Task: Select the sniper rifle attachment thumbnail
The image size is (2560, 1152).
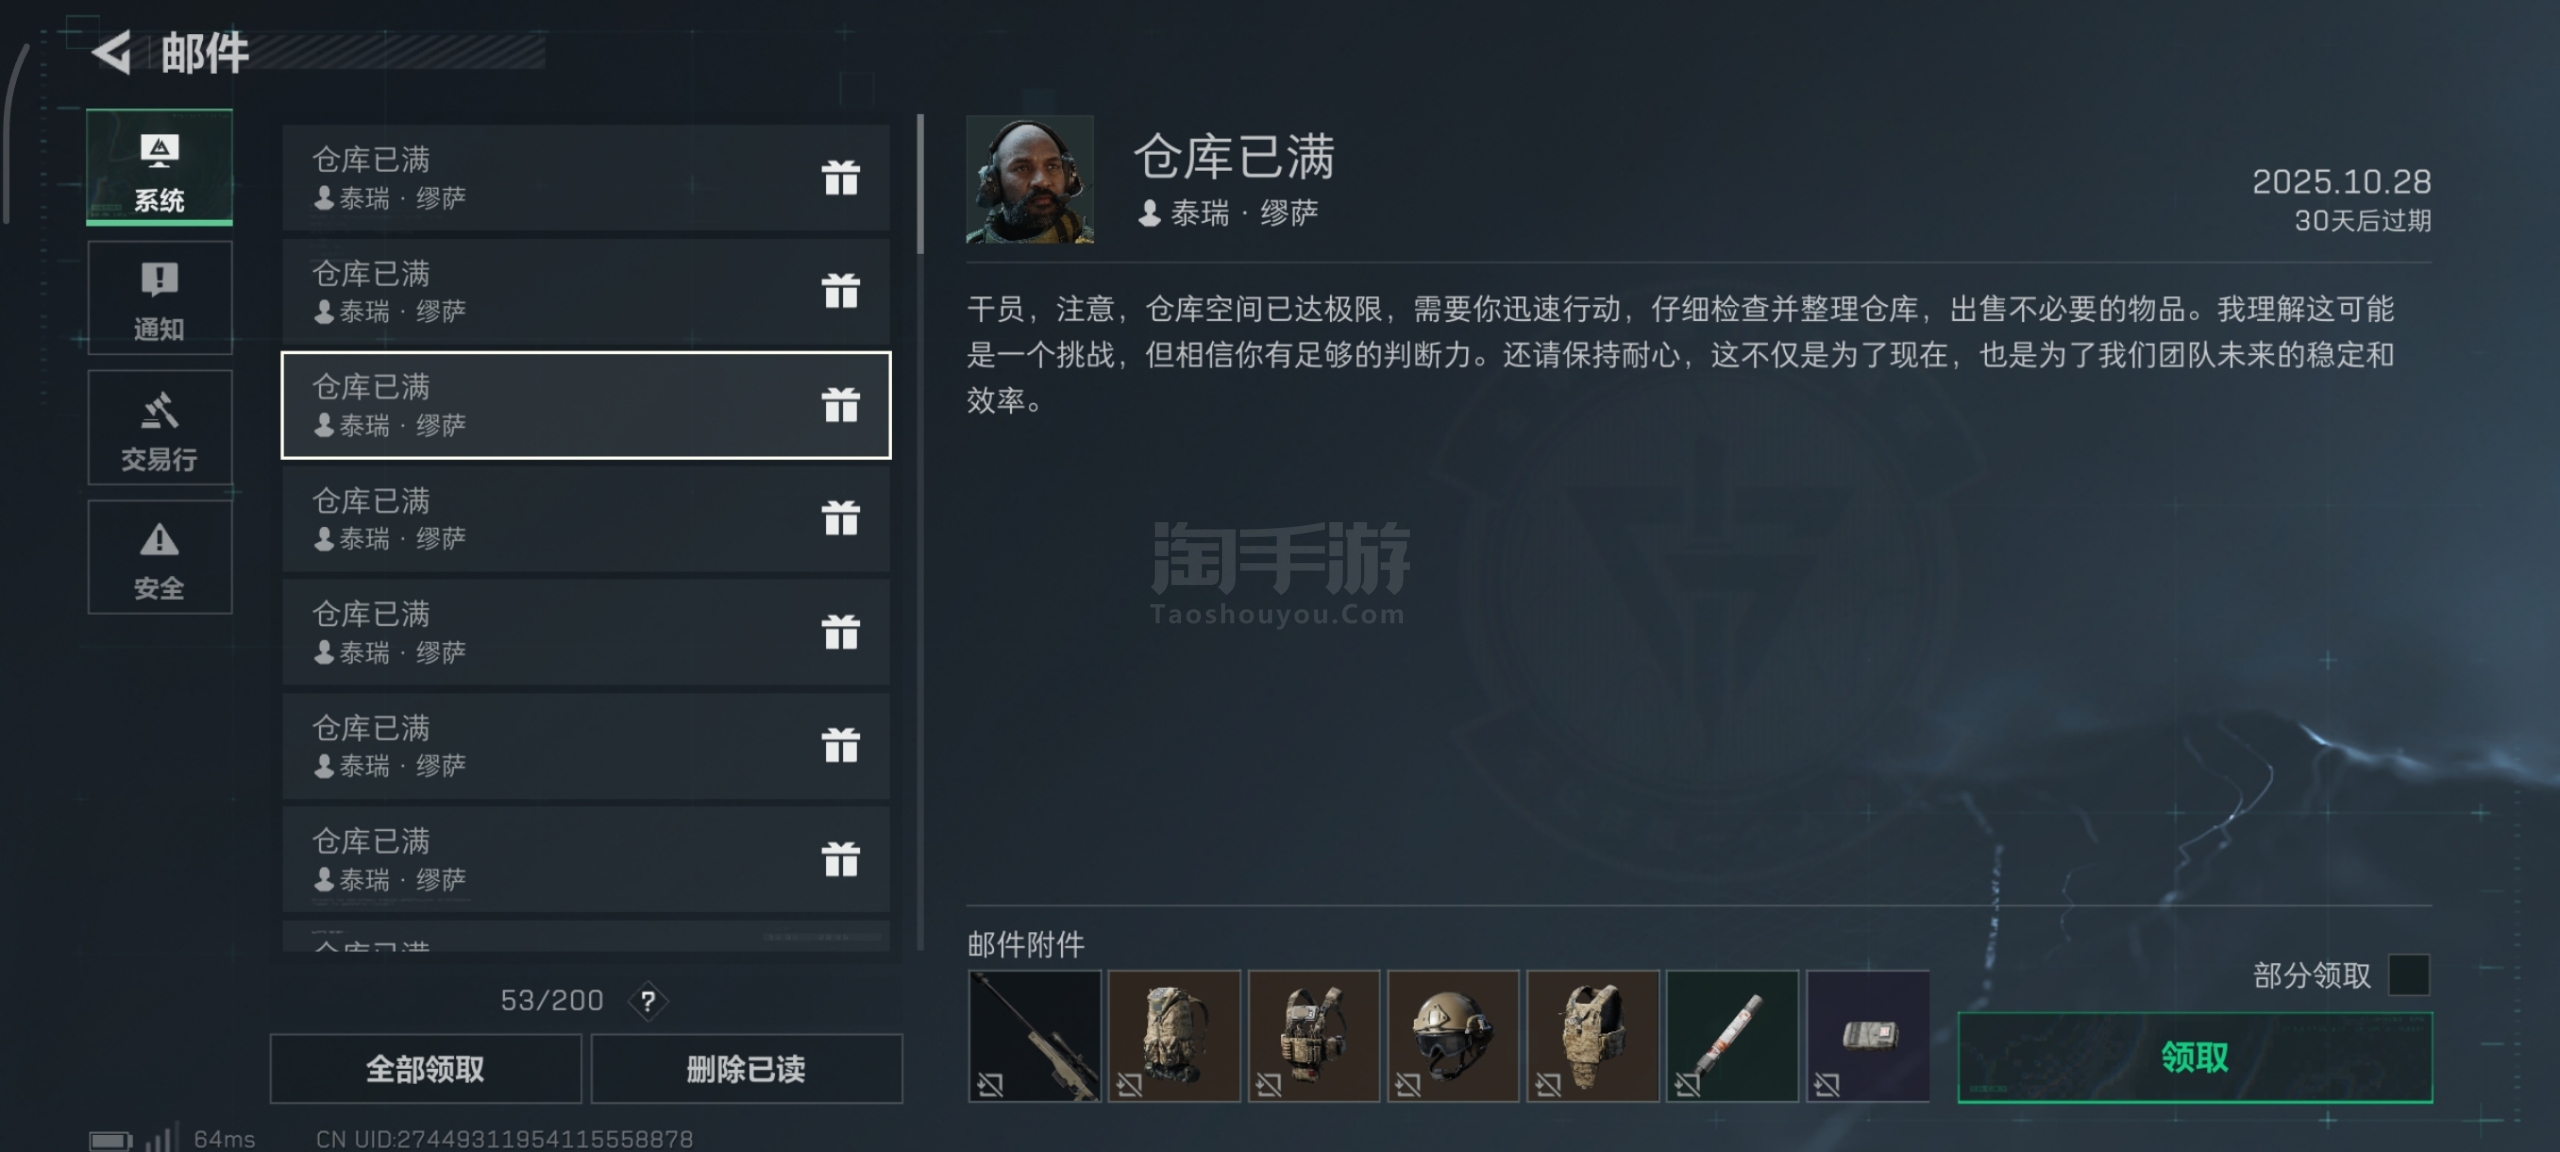Action: click(x=1035, y=1036)
